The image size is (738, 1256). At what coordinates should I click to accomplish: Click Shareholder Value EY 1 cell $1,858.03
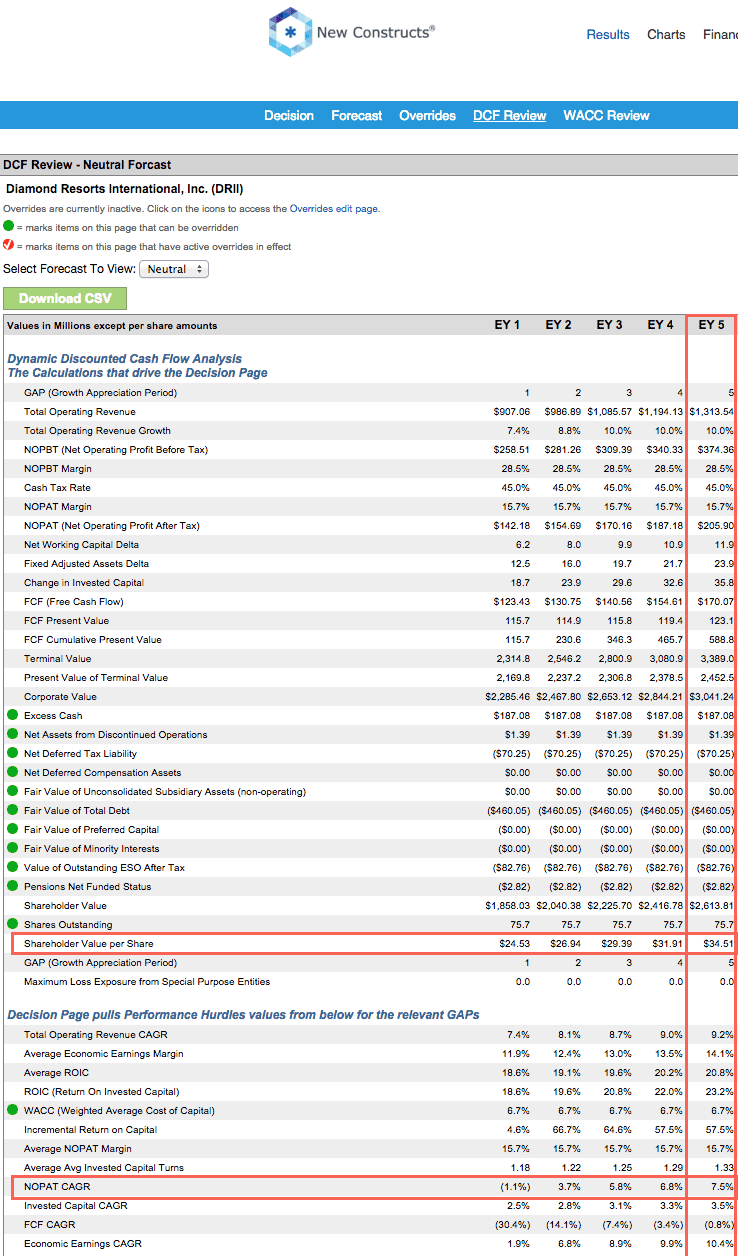pos(508,905)
